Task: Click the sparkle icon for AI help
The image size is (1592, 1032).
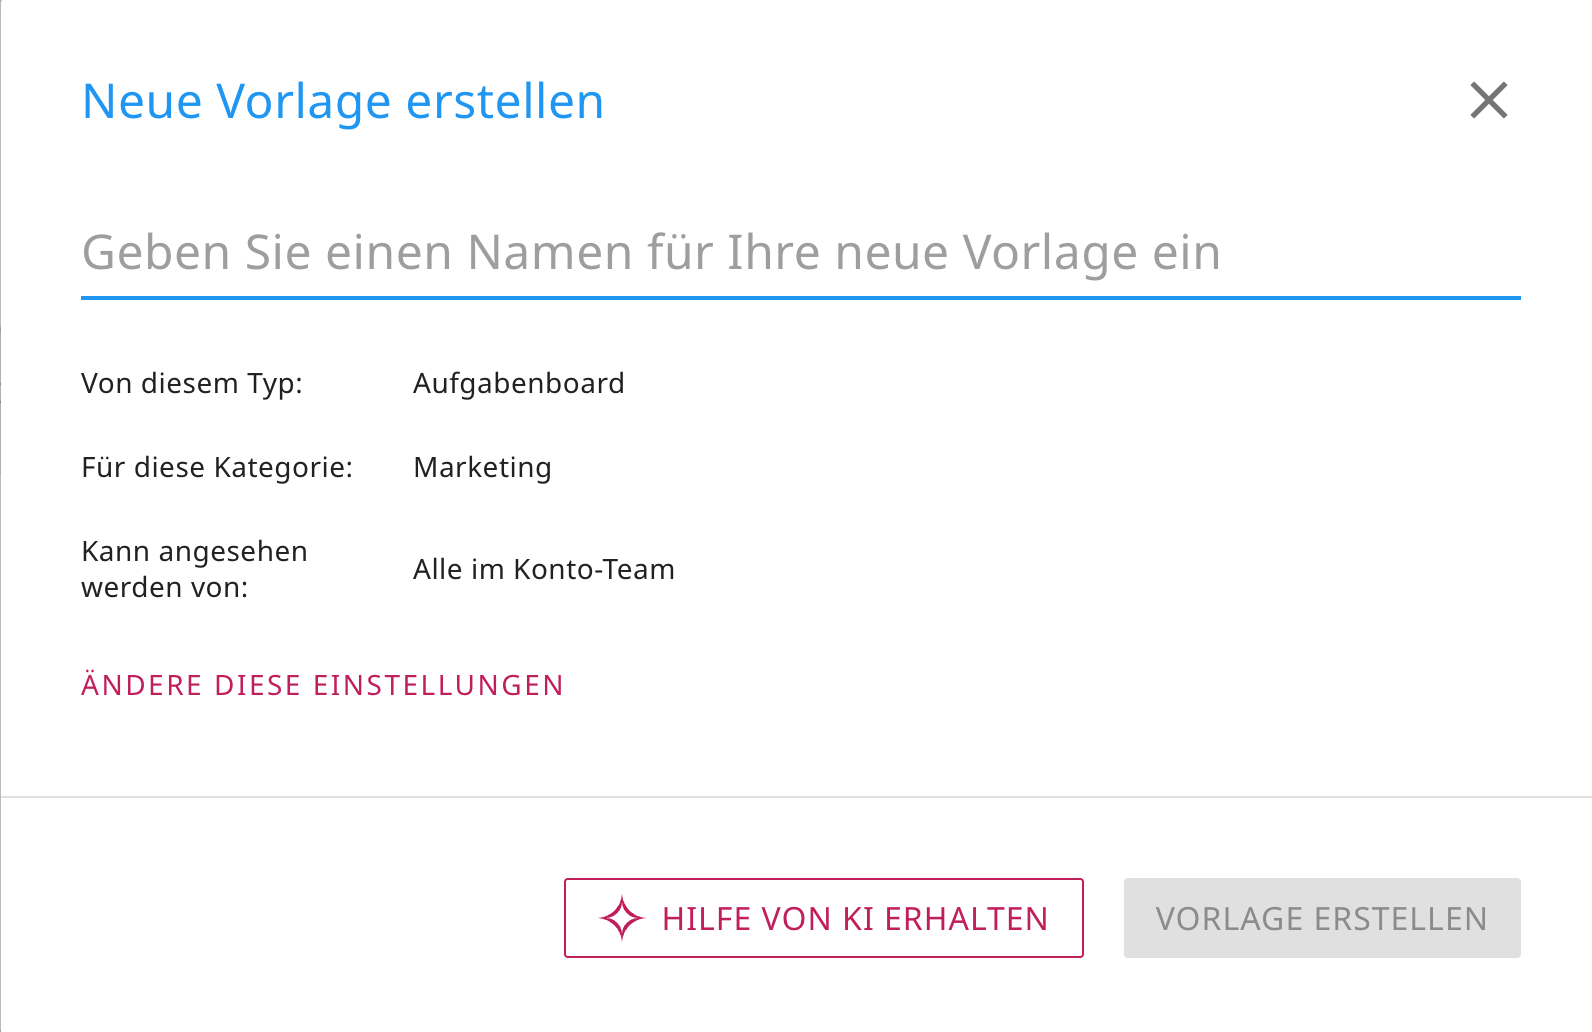Action: [x=621, y=918]
